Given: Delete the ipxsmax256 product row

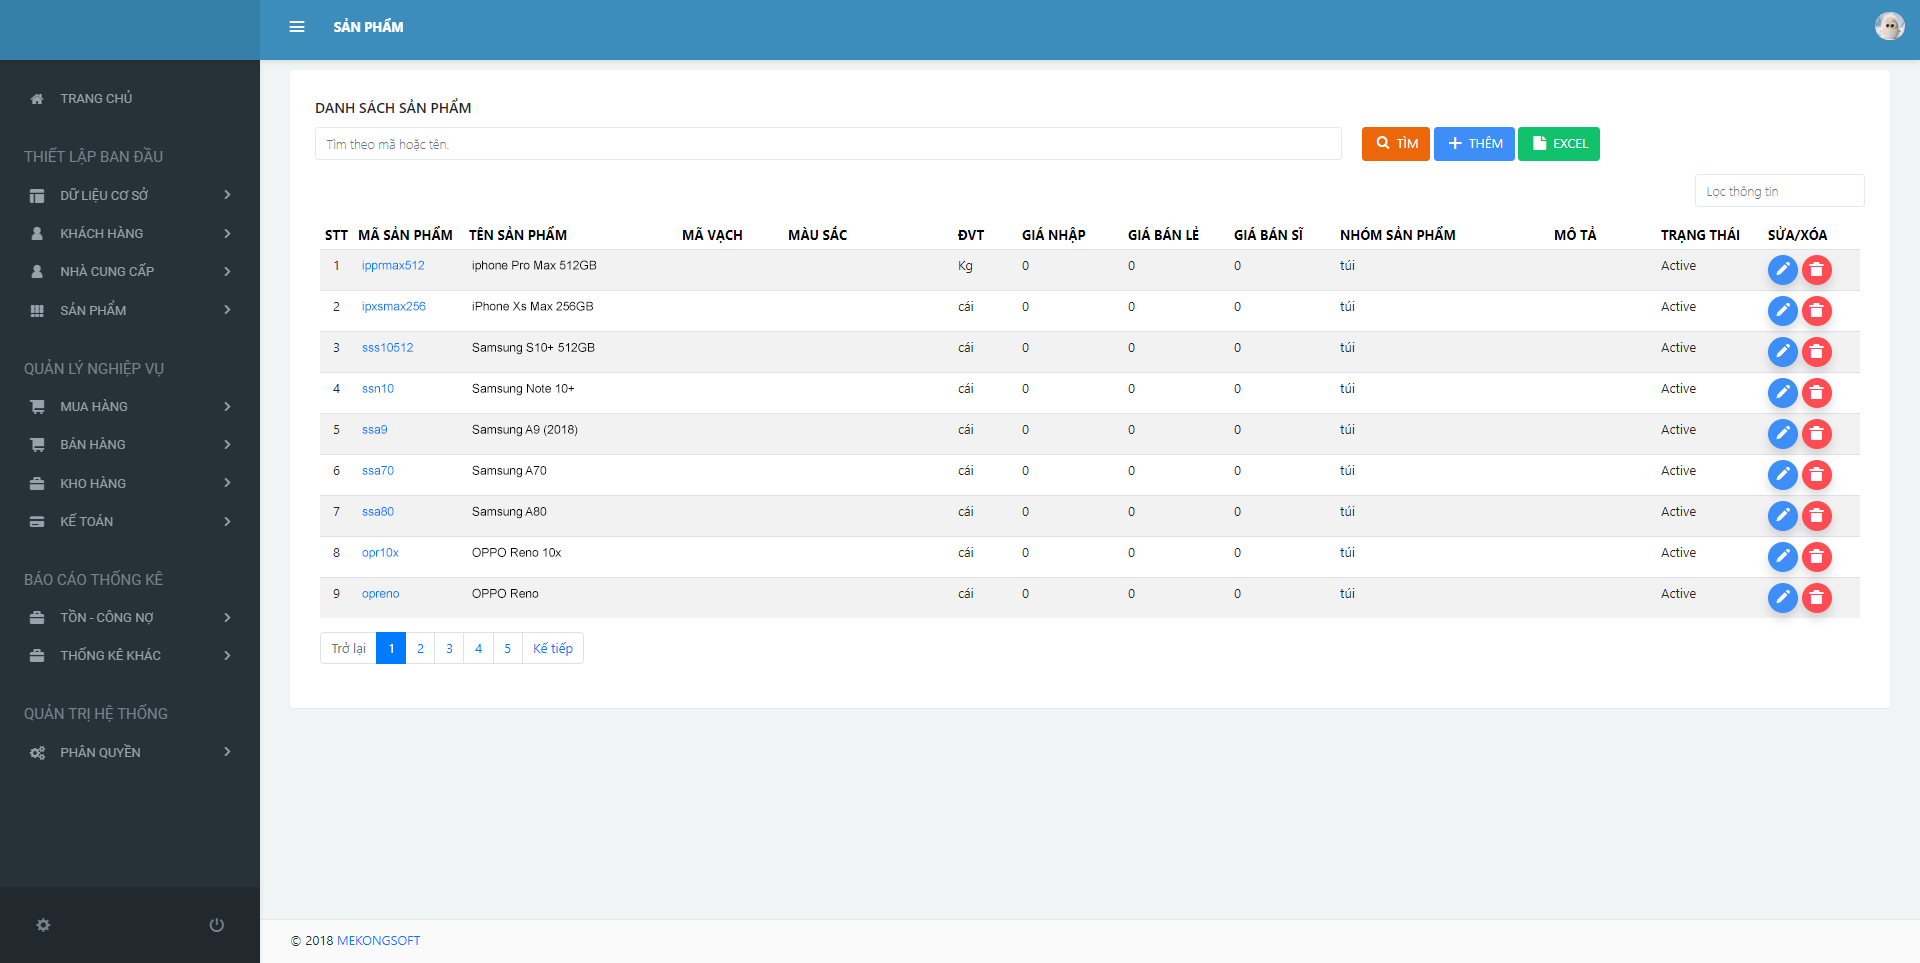Looking at the screenshot, I should click(1817, 311).
